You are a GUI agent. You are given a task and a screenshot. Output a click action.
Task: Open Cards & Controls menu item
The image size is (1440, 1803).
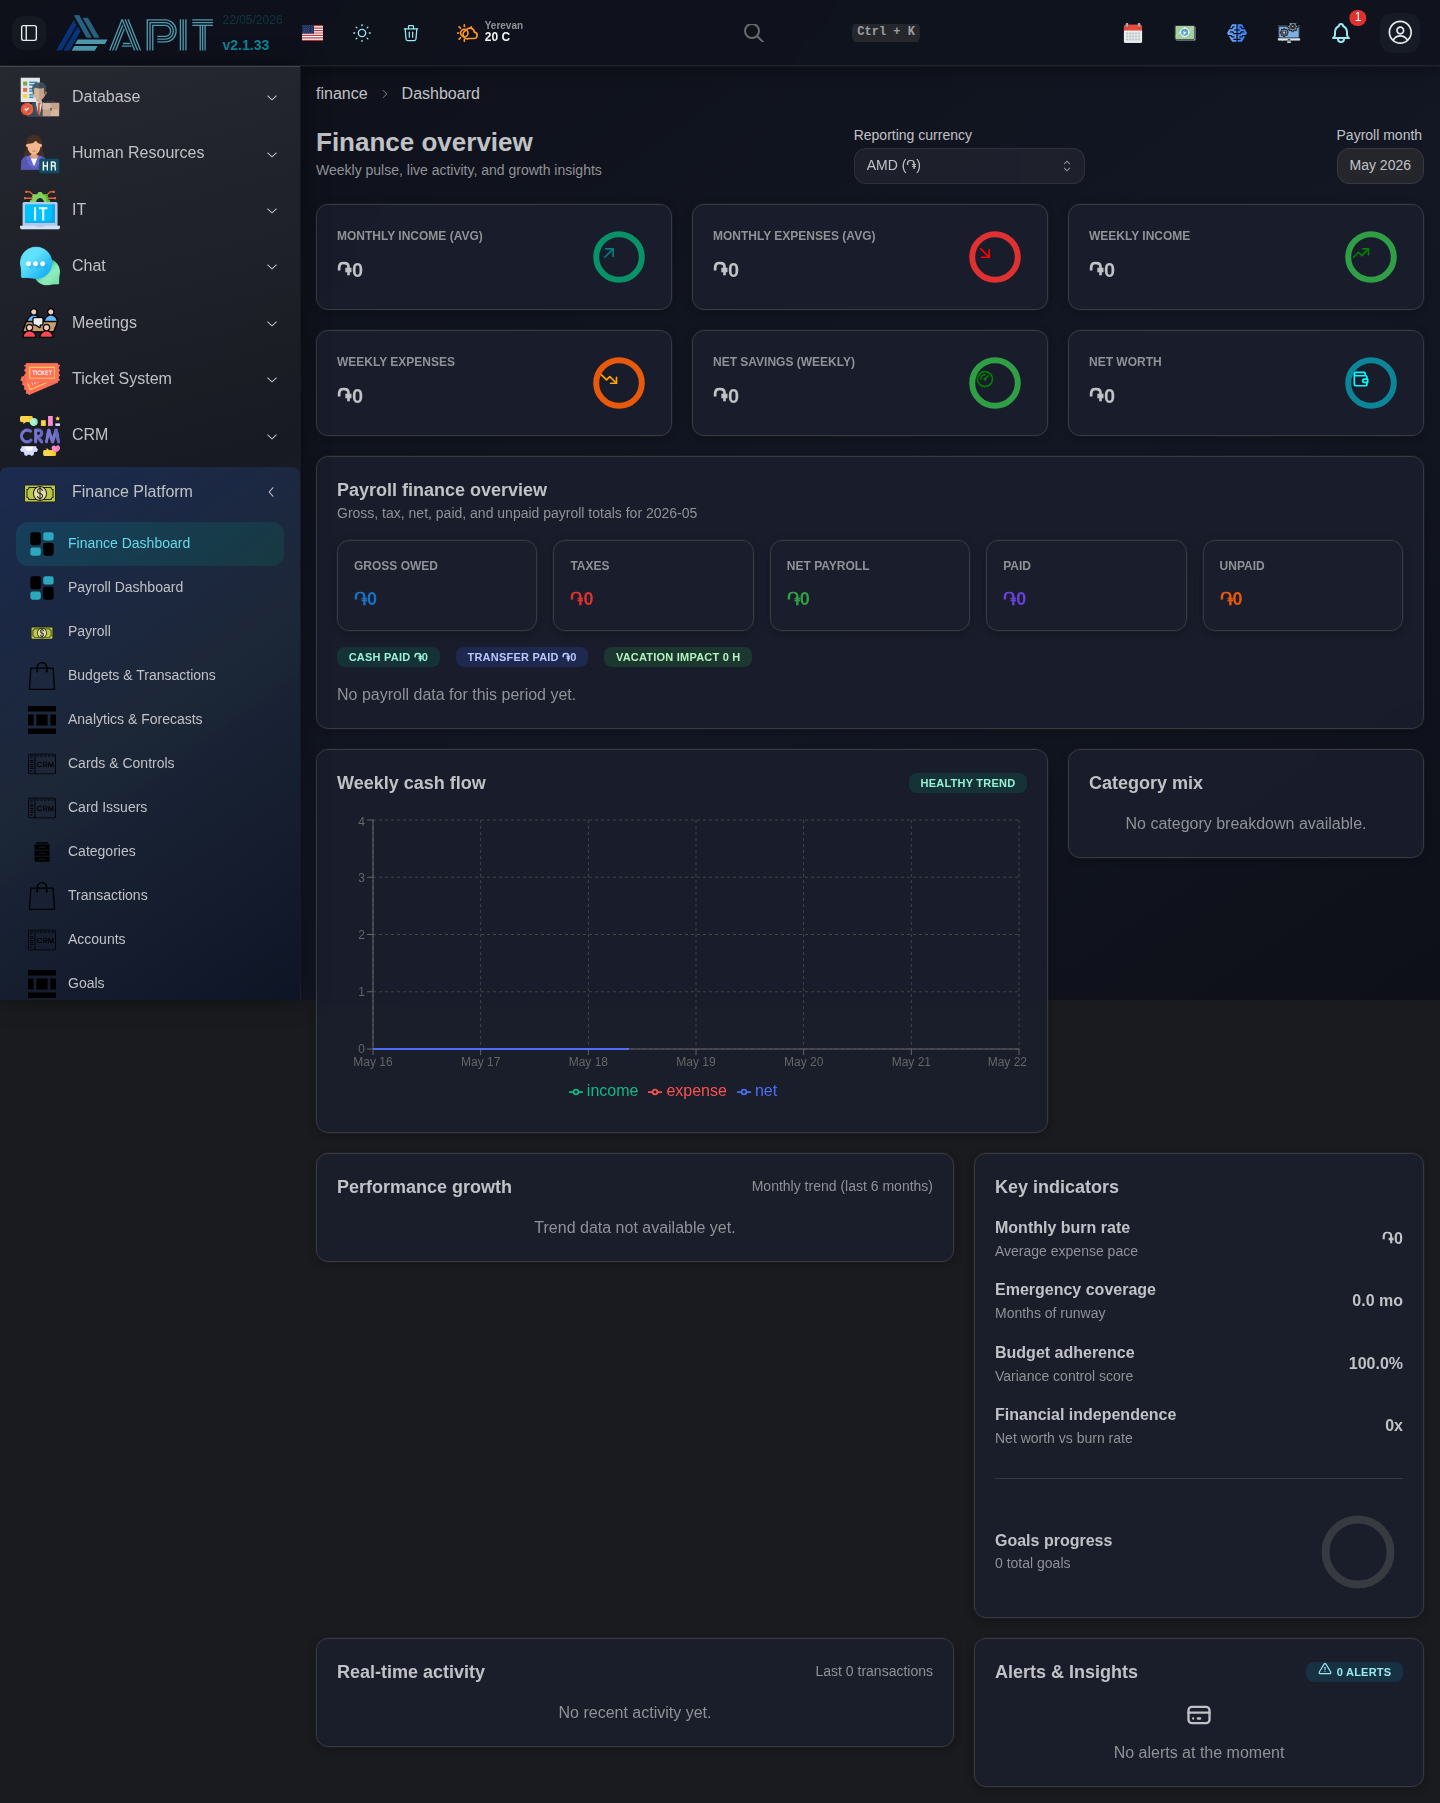pos(150,764)
